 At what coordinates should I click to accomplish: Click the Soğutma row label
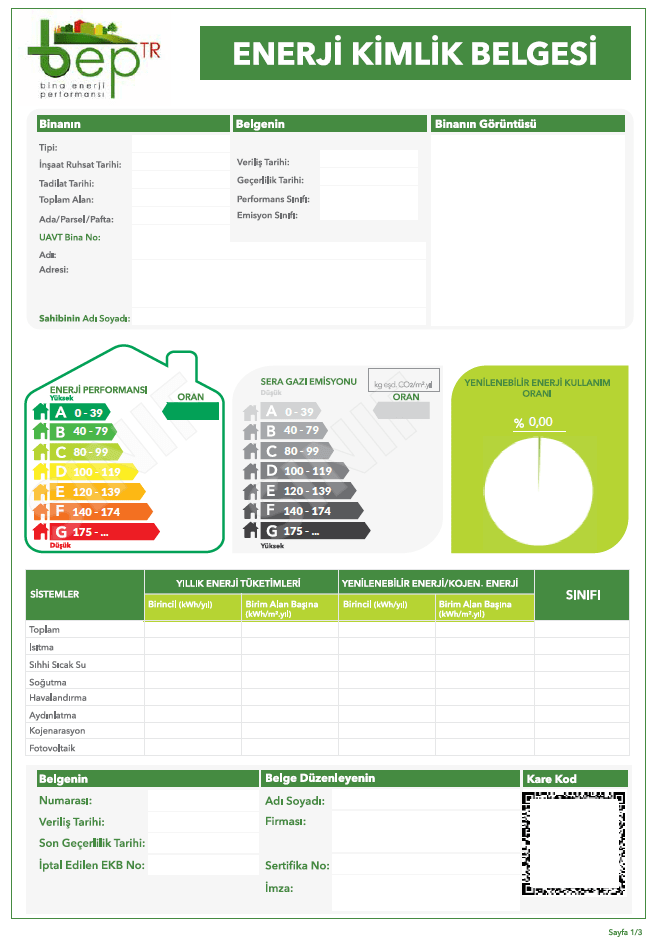pos(48,682)
